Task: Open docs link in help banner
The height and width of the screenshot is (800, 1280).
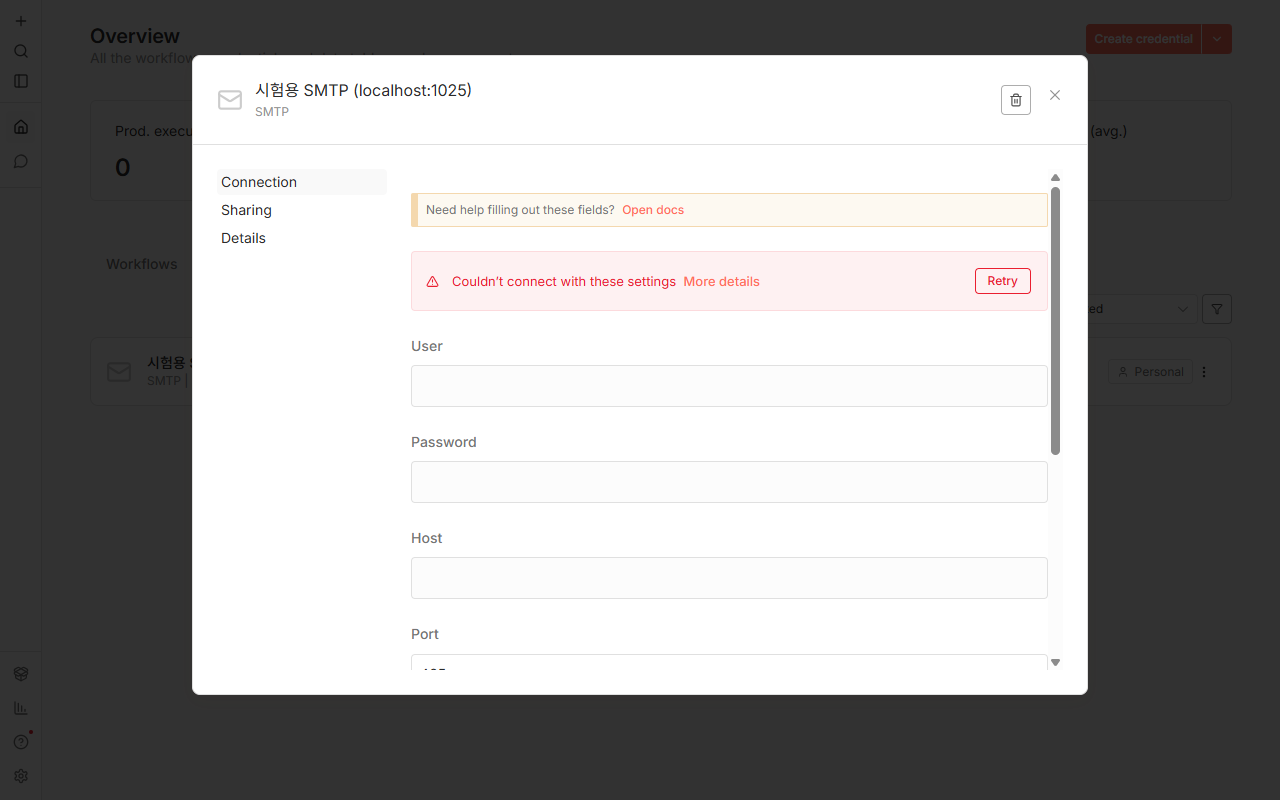Action: tap(653, 210)
